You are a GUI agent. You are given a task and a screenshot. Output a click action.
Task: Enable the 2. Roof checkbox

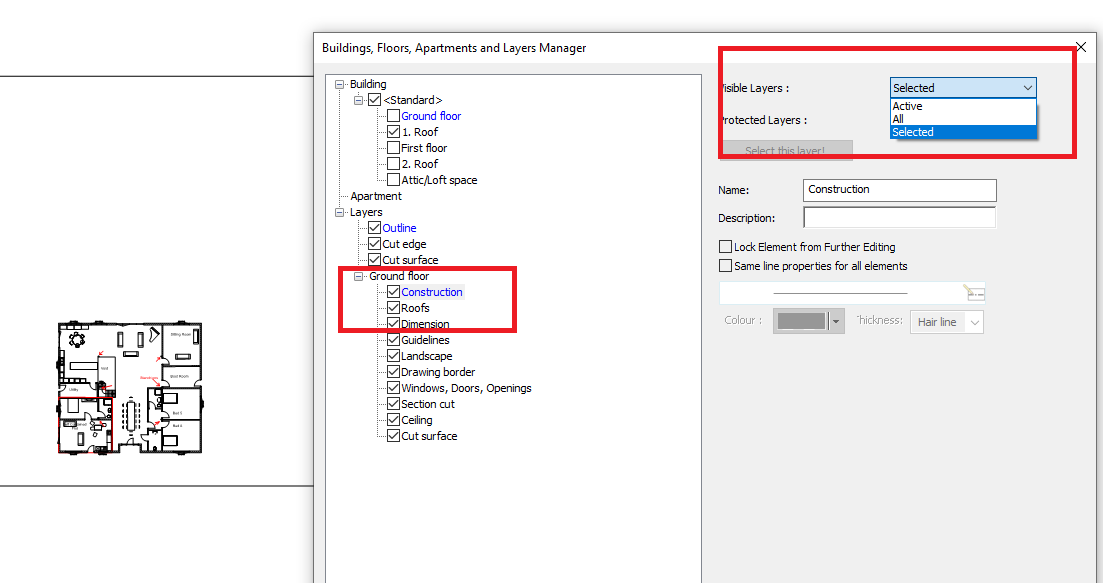pos(394,164)
